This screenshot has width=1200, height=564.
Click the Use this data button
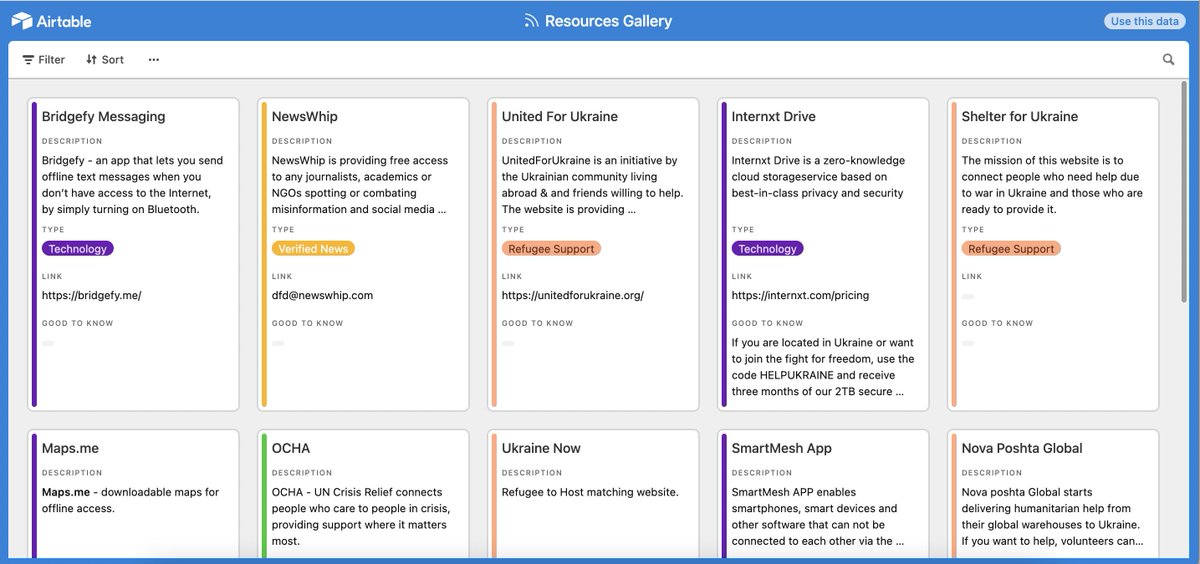point(1144,21)
